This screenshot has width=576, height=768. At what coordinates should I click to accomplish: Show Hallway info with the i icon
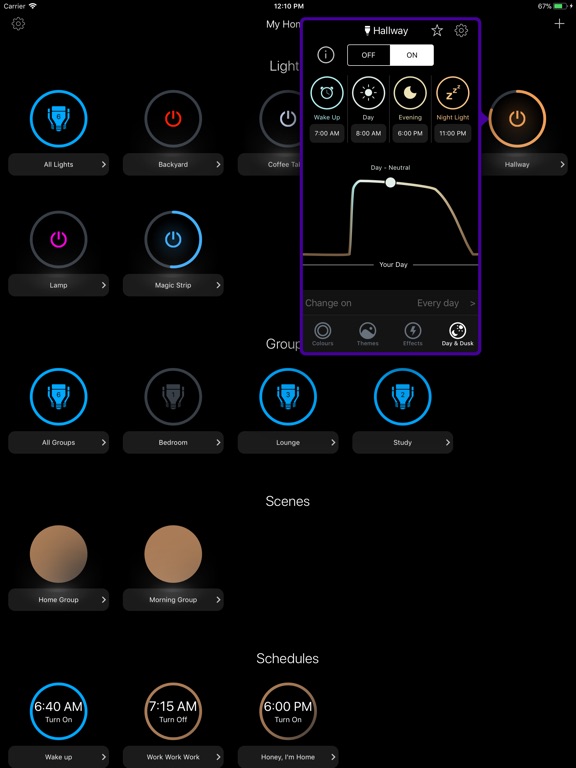point(326,55)
